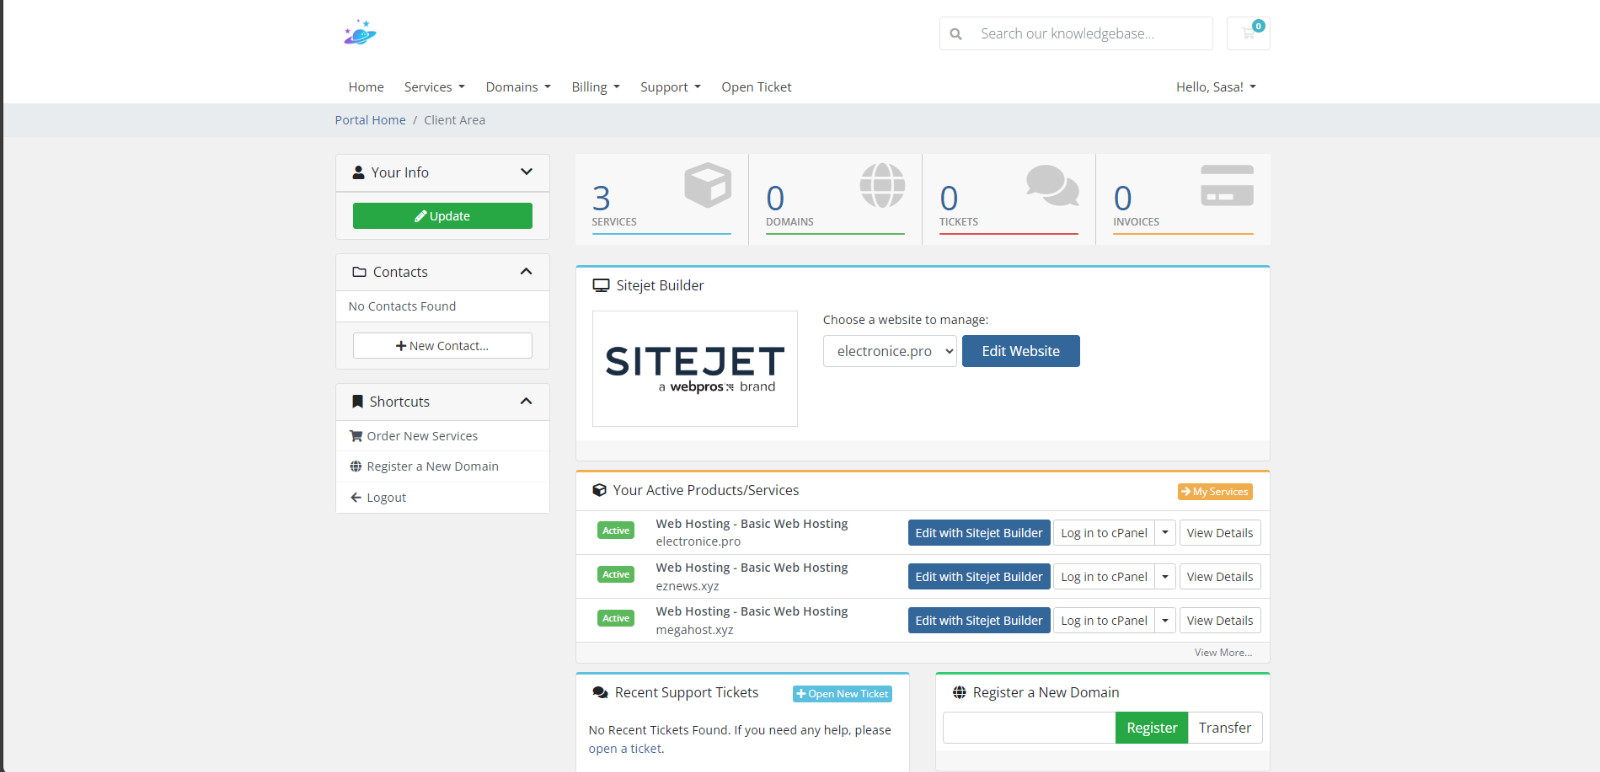Select Open Ticket in the navigation bar

[x=756, y=87]
